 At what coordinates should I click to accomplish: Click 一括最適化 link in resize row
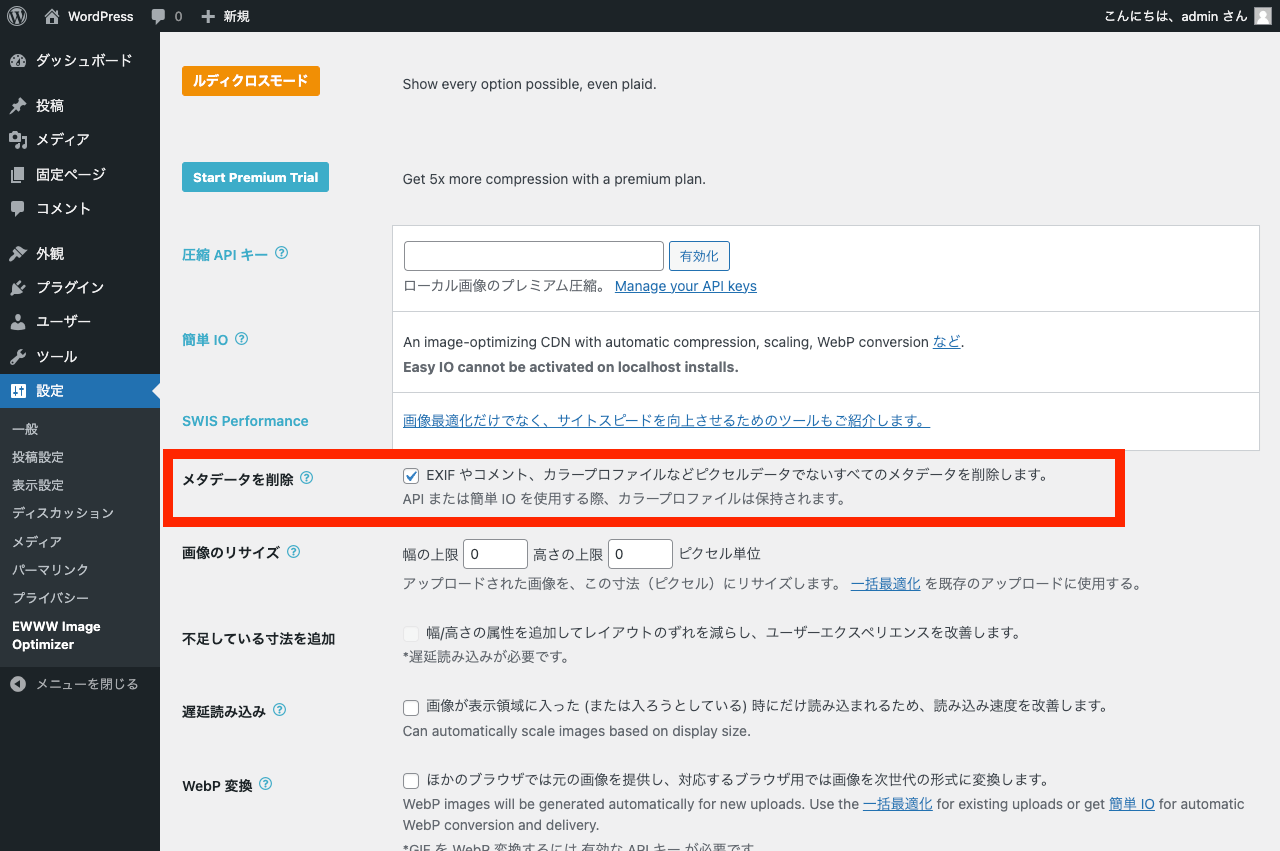coord(886,583)
